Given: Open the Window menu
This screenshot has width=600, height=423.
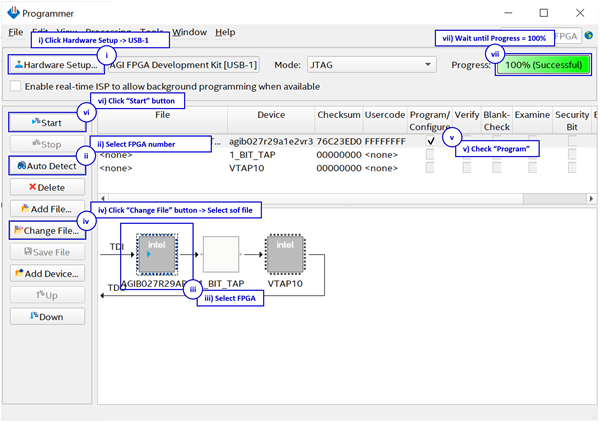Looking at the screenshot, I should pyautogui.click(x=189, y=32).
